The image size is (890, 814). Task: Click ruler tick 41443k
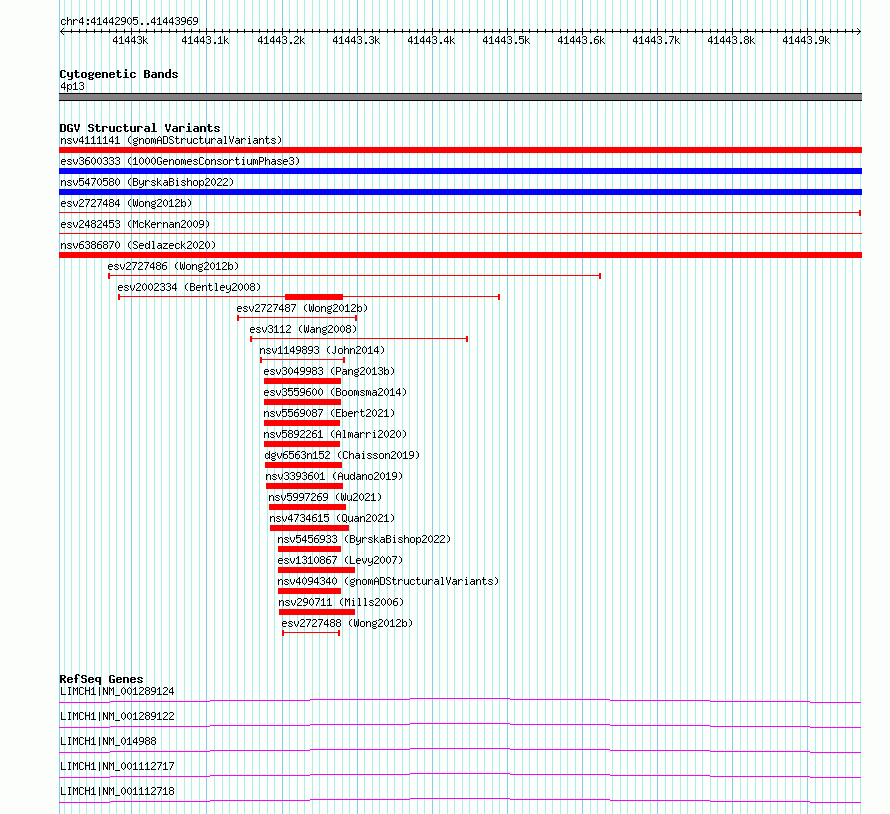tap(130, 40)
